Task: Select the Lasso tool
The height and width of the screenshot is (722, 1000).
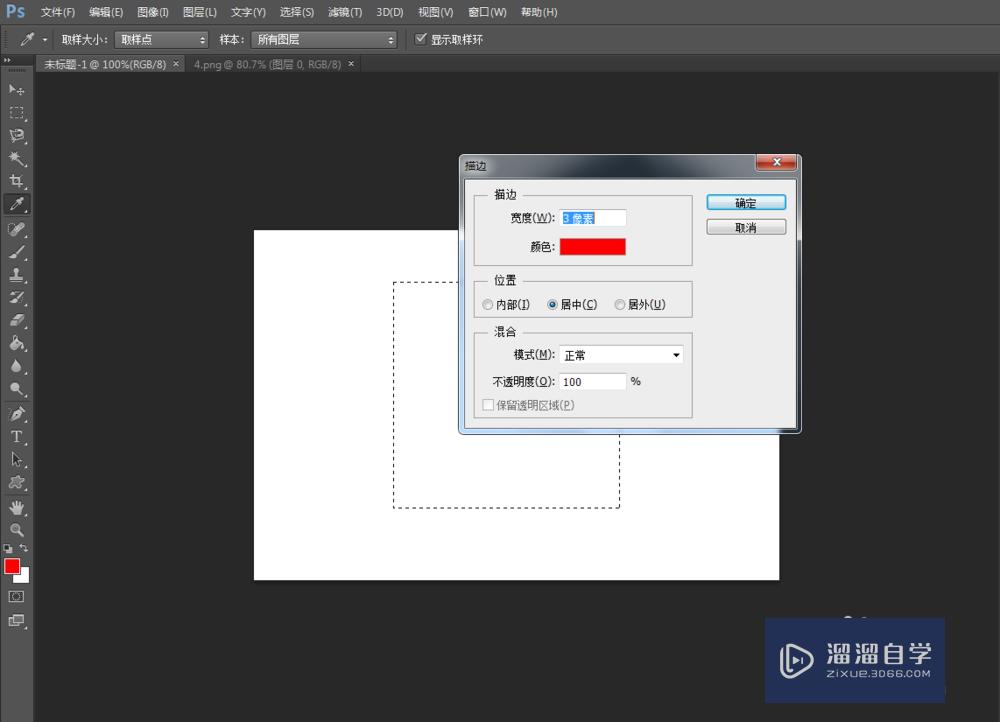Action: pos(17,136)
